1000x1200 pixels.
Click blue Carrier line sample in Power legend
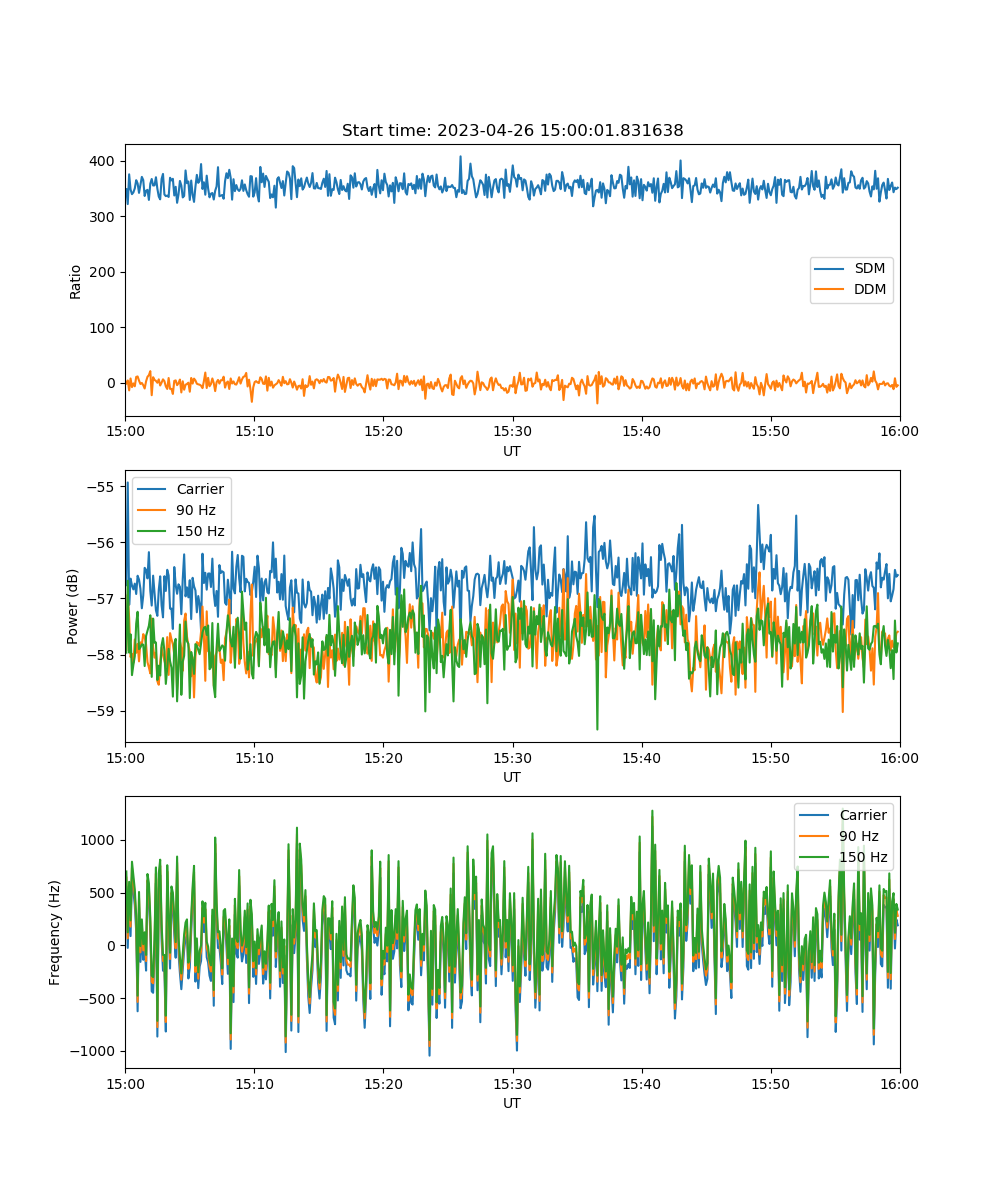click(x=154, y=490)
